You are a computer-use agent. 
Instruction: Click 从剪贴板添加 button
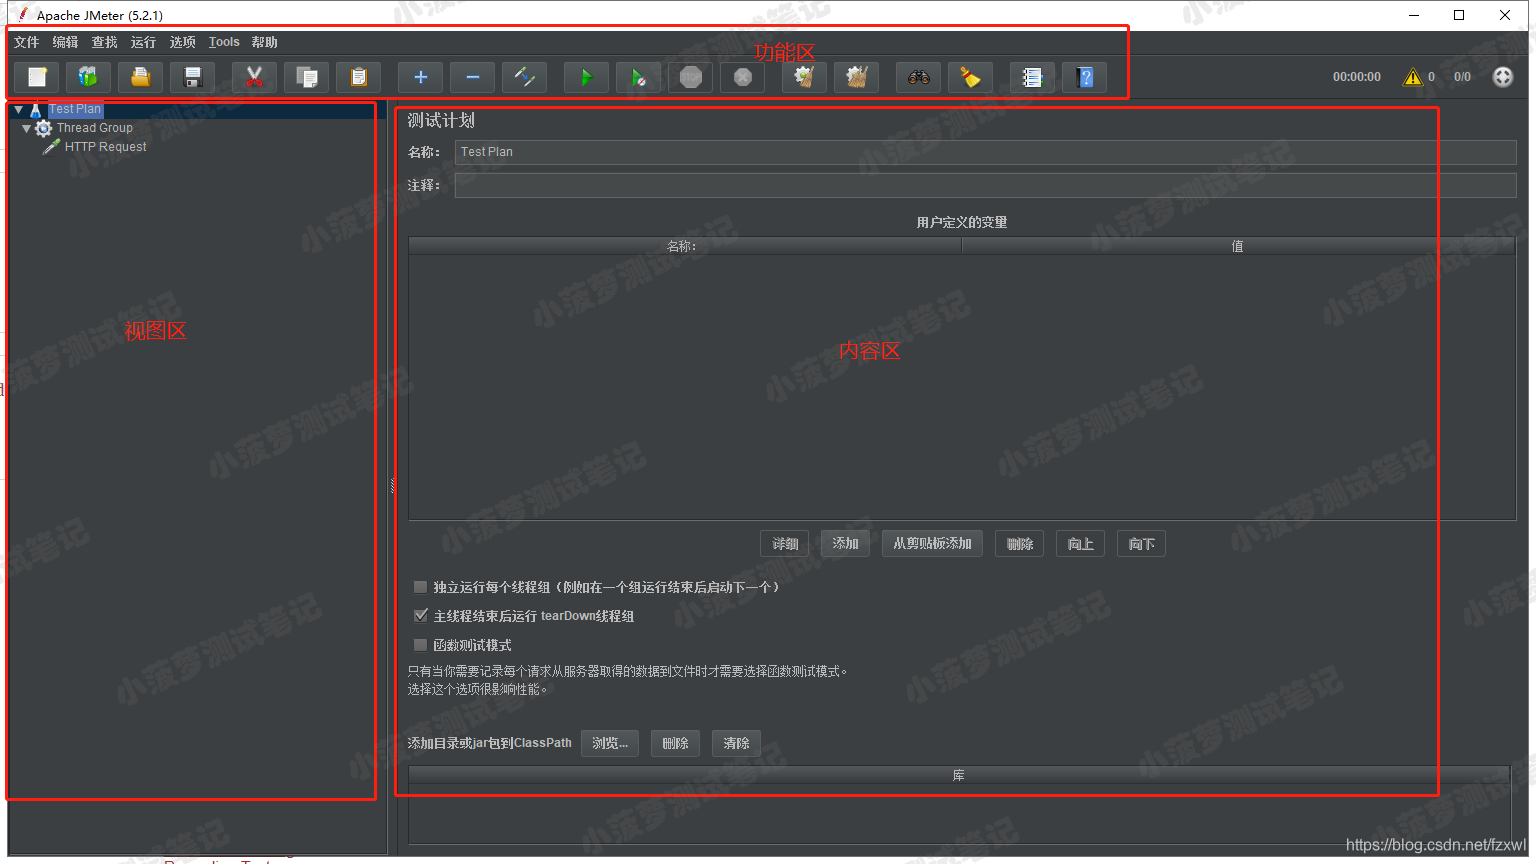933,544
